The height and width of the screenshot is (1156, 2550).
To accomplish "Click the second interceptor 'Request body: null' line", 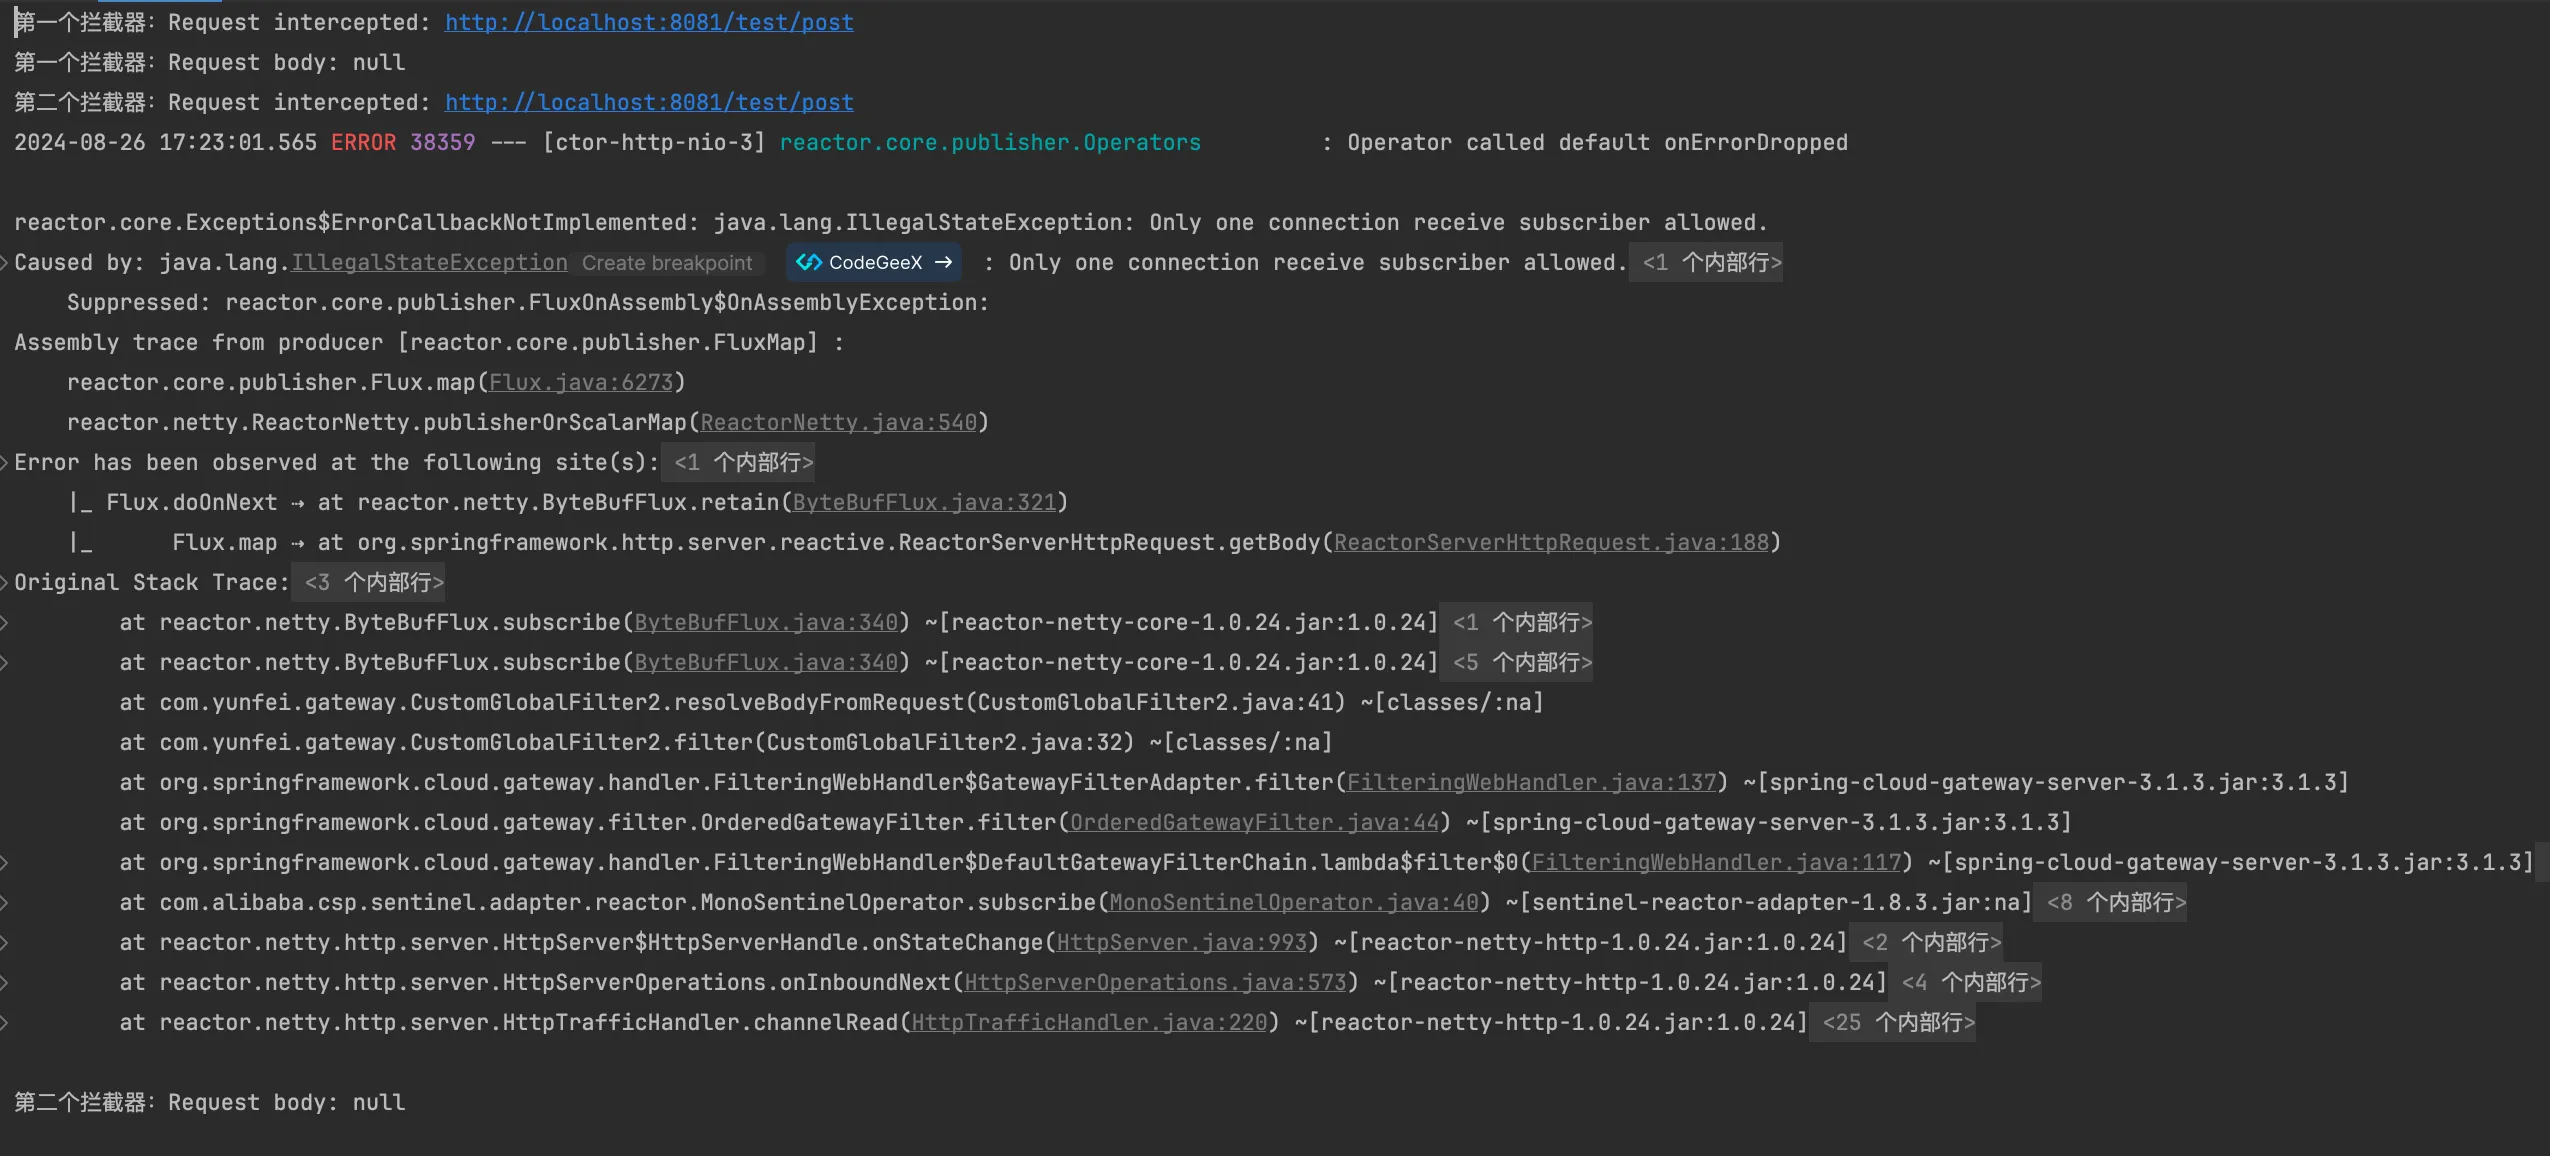I will (210, 1102).
